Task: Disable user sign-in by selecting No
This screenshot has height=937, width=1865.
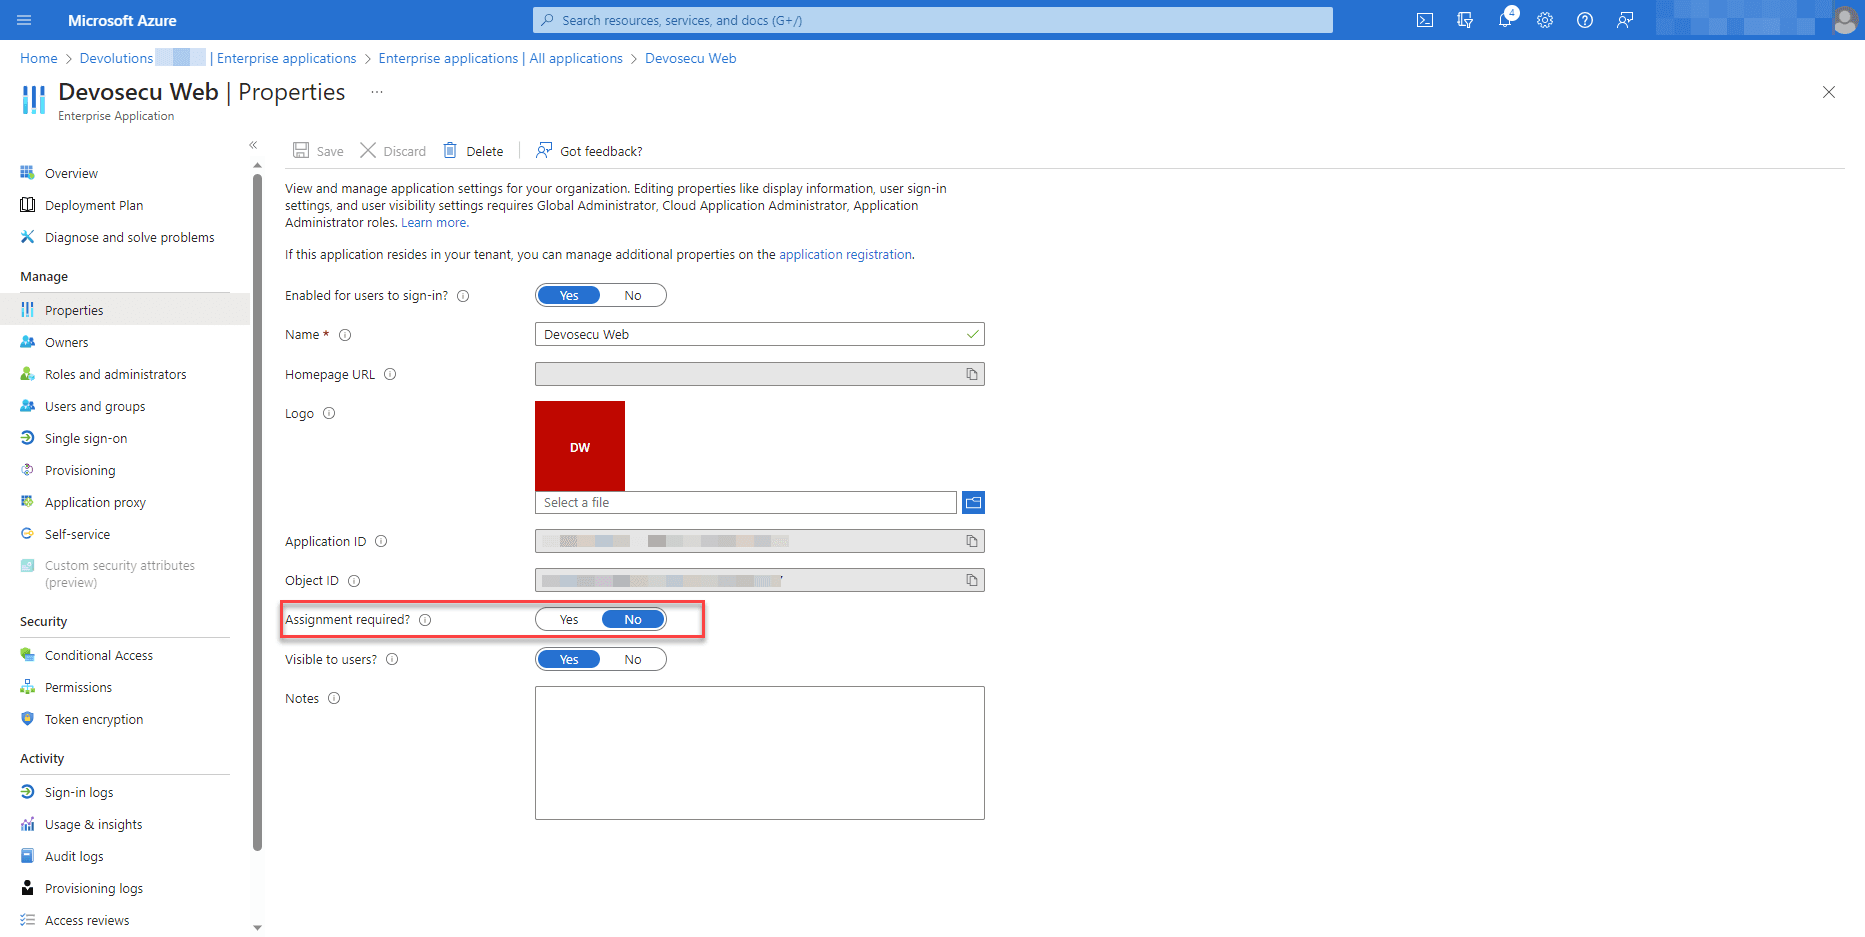Action: [x=633, y=296]
